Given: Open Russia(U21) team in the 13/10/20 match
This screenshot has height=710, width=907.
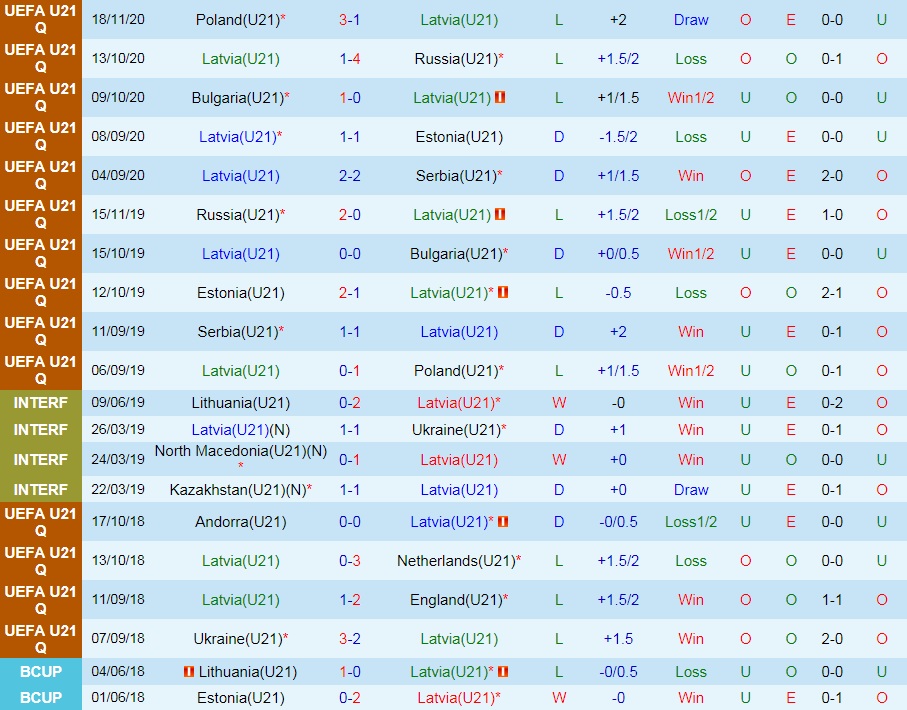Looking at the screenshot, I should [x=455, y=59].
